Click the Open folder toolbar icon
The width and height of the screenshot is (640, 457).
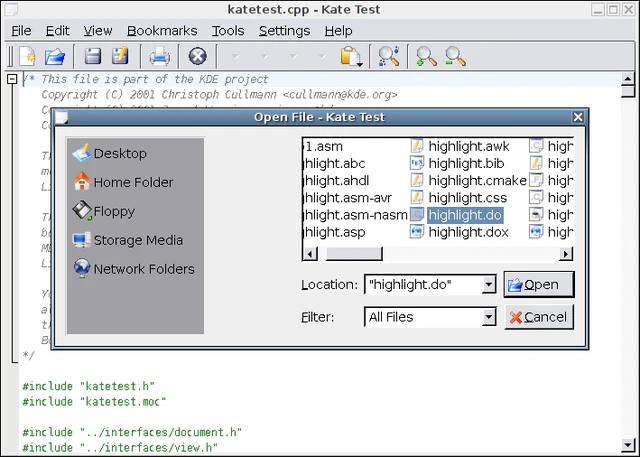(55, 56)
